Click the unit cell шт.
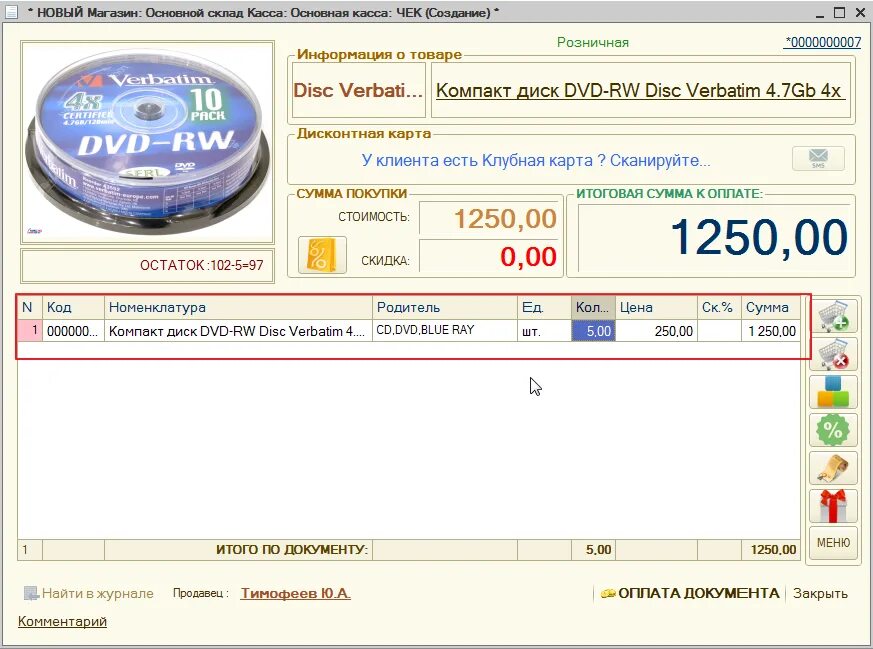The height and width of the screenshot is (649, 873). click(x=545, y=331)
